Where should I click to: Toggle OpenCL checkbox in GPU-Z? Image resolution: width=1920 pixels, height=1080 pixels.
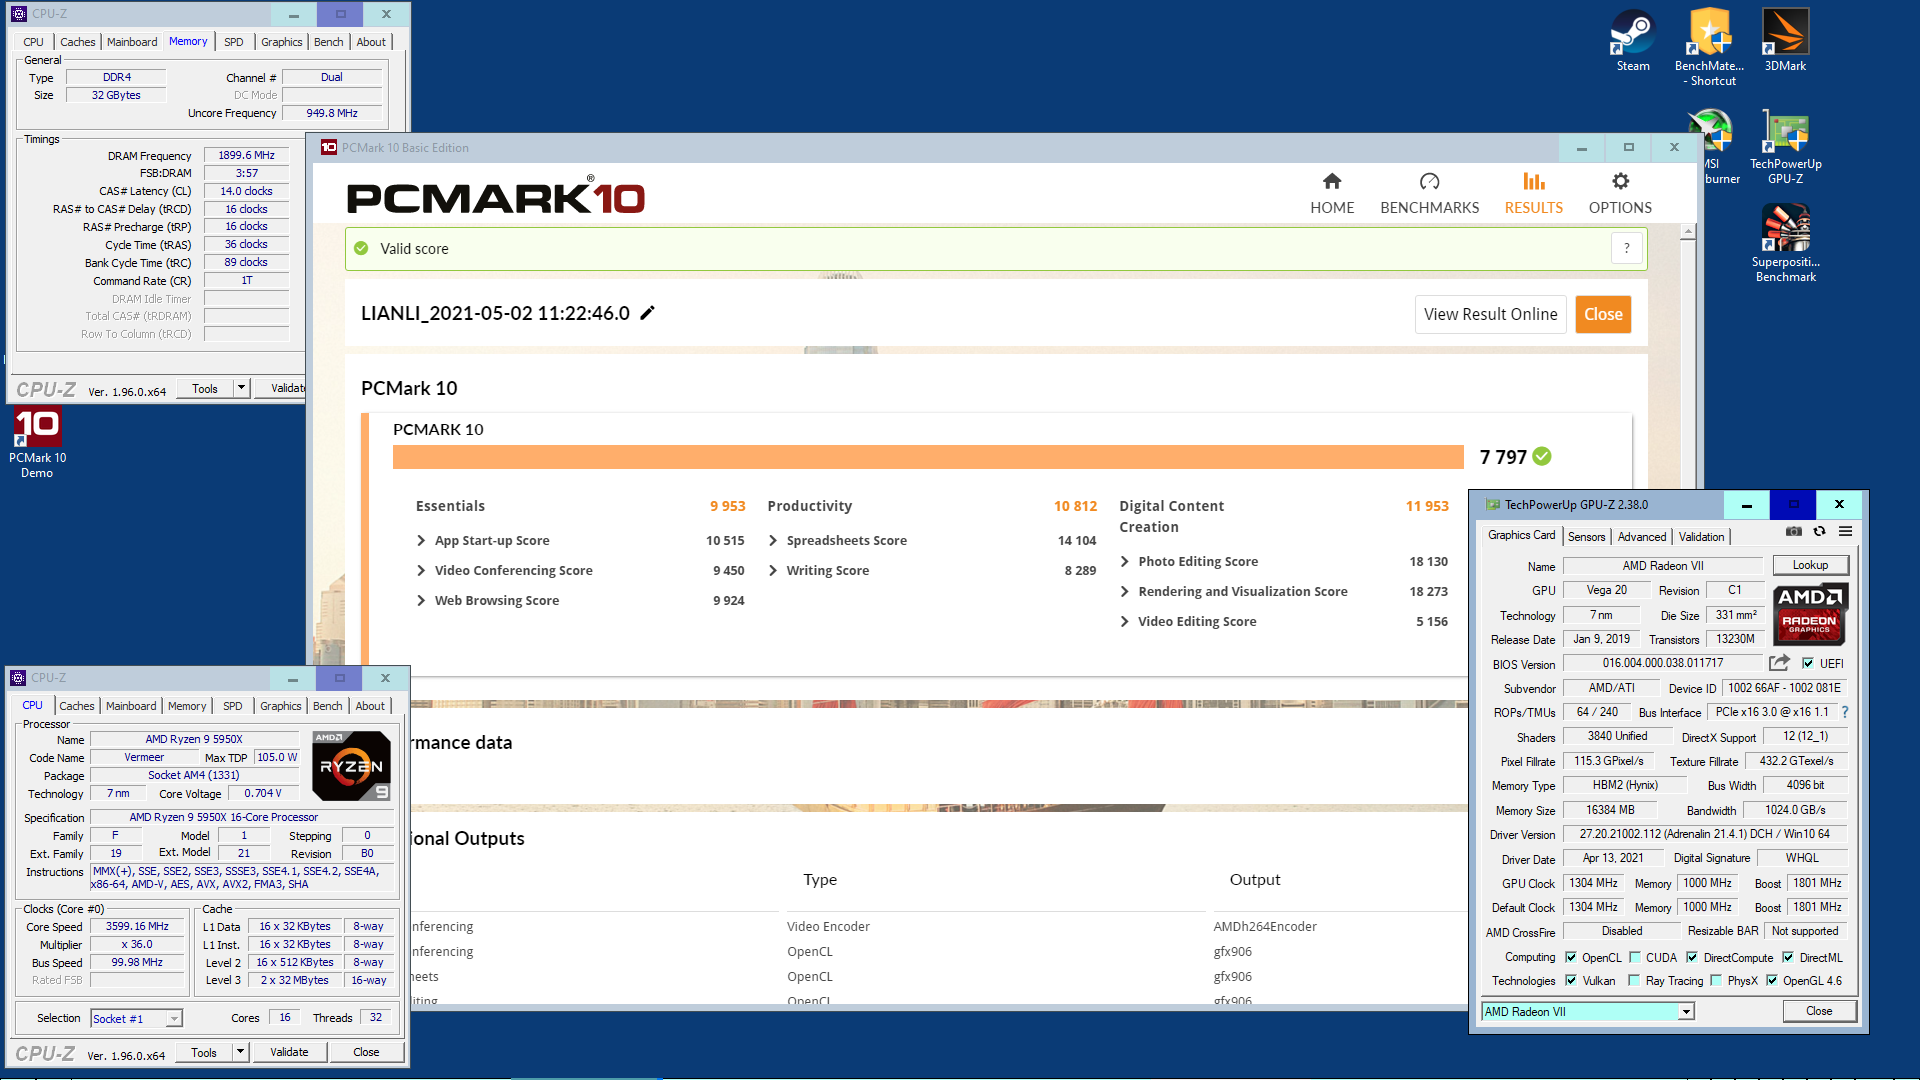[x=1571, y=957]
